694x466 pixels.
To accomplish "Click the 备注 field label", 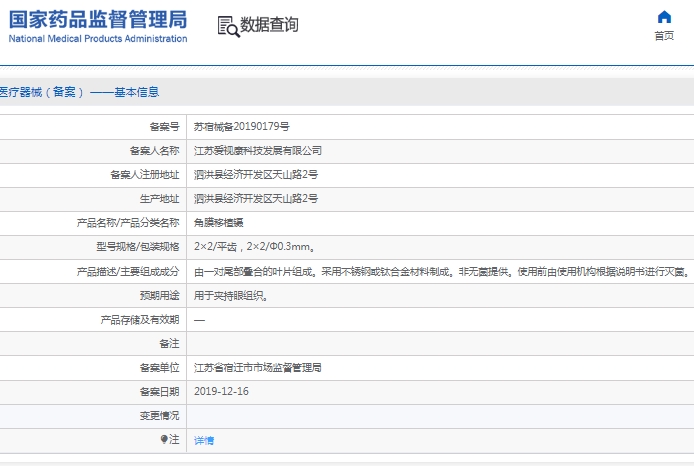I will pyautogui.click(x=170, y=344).
